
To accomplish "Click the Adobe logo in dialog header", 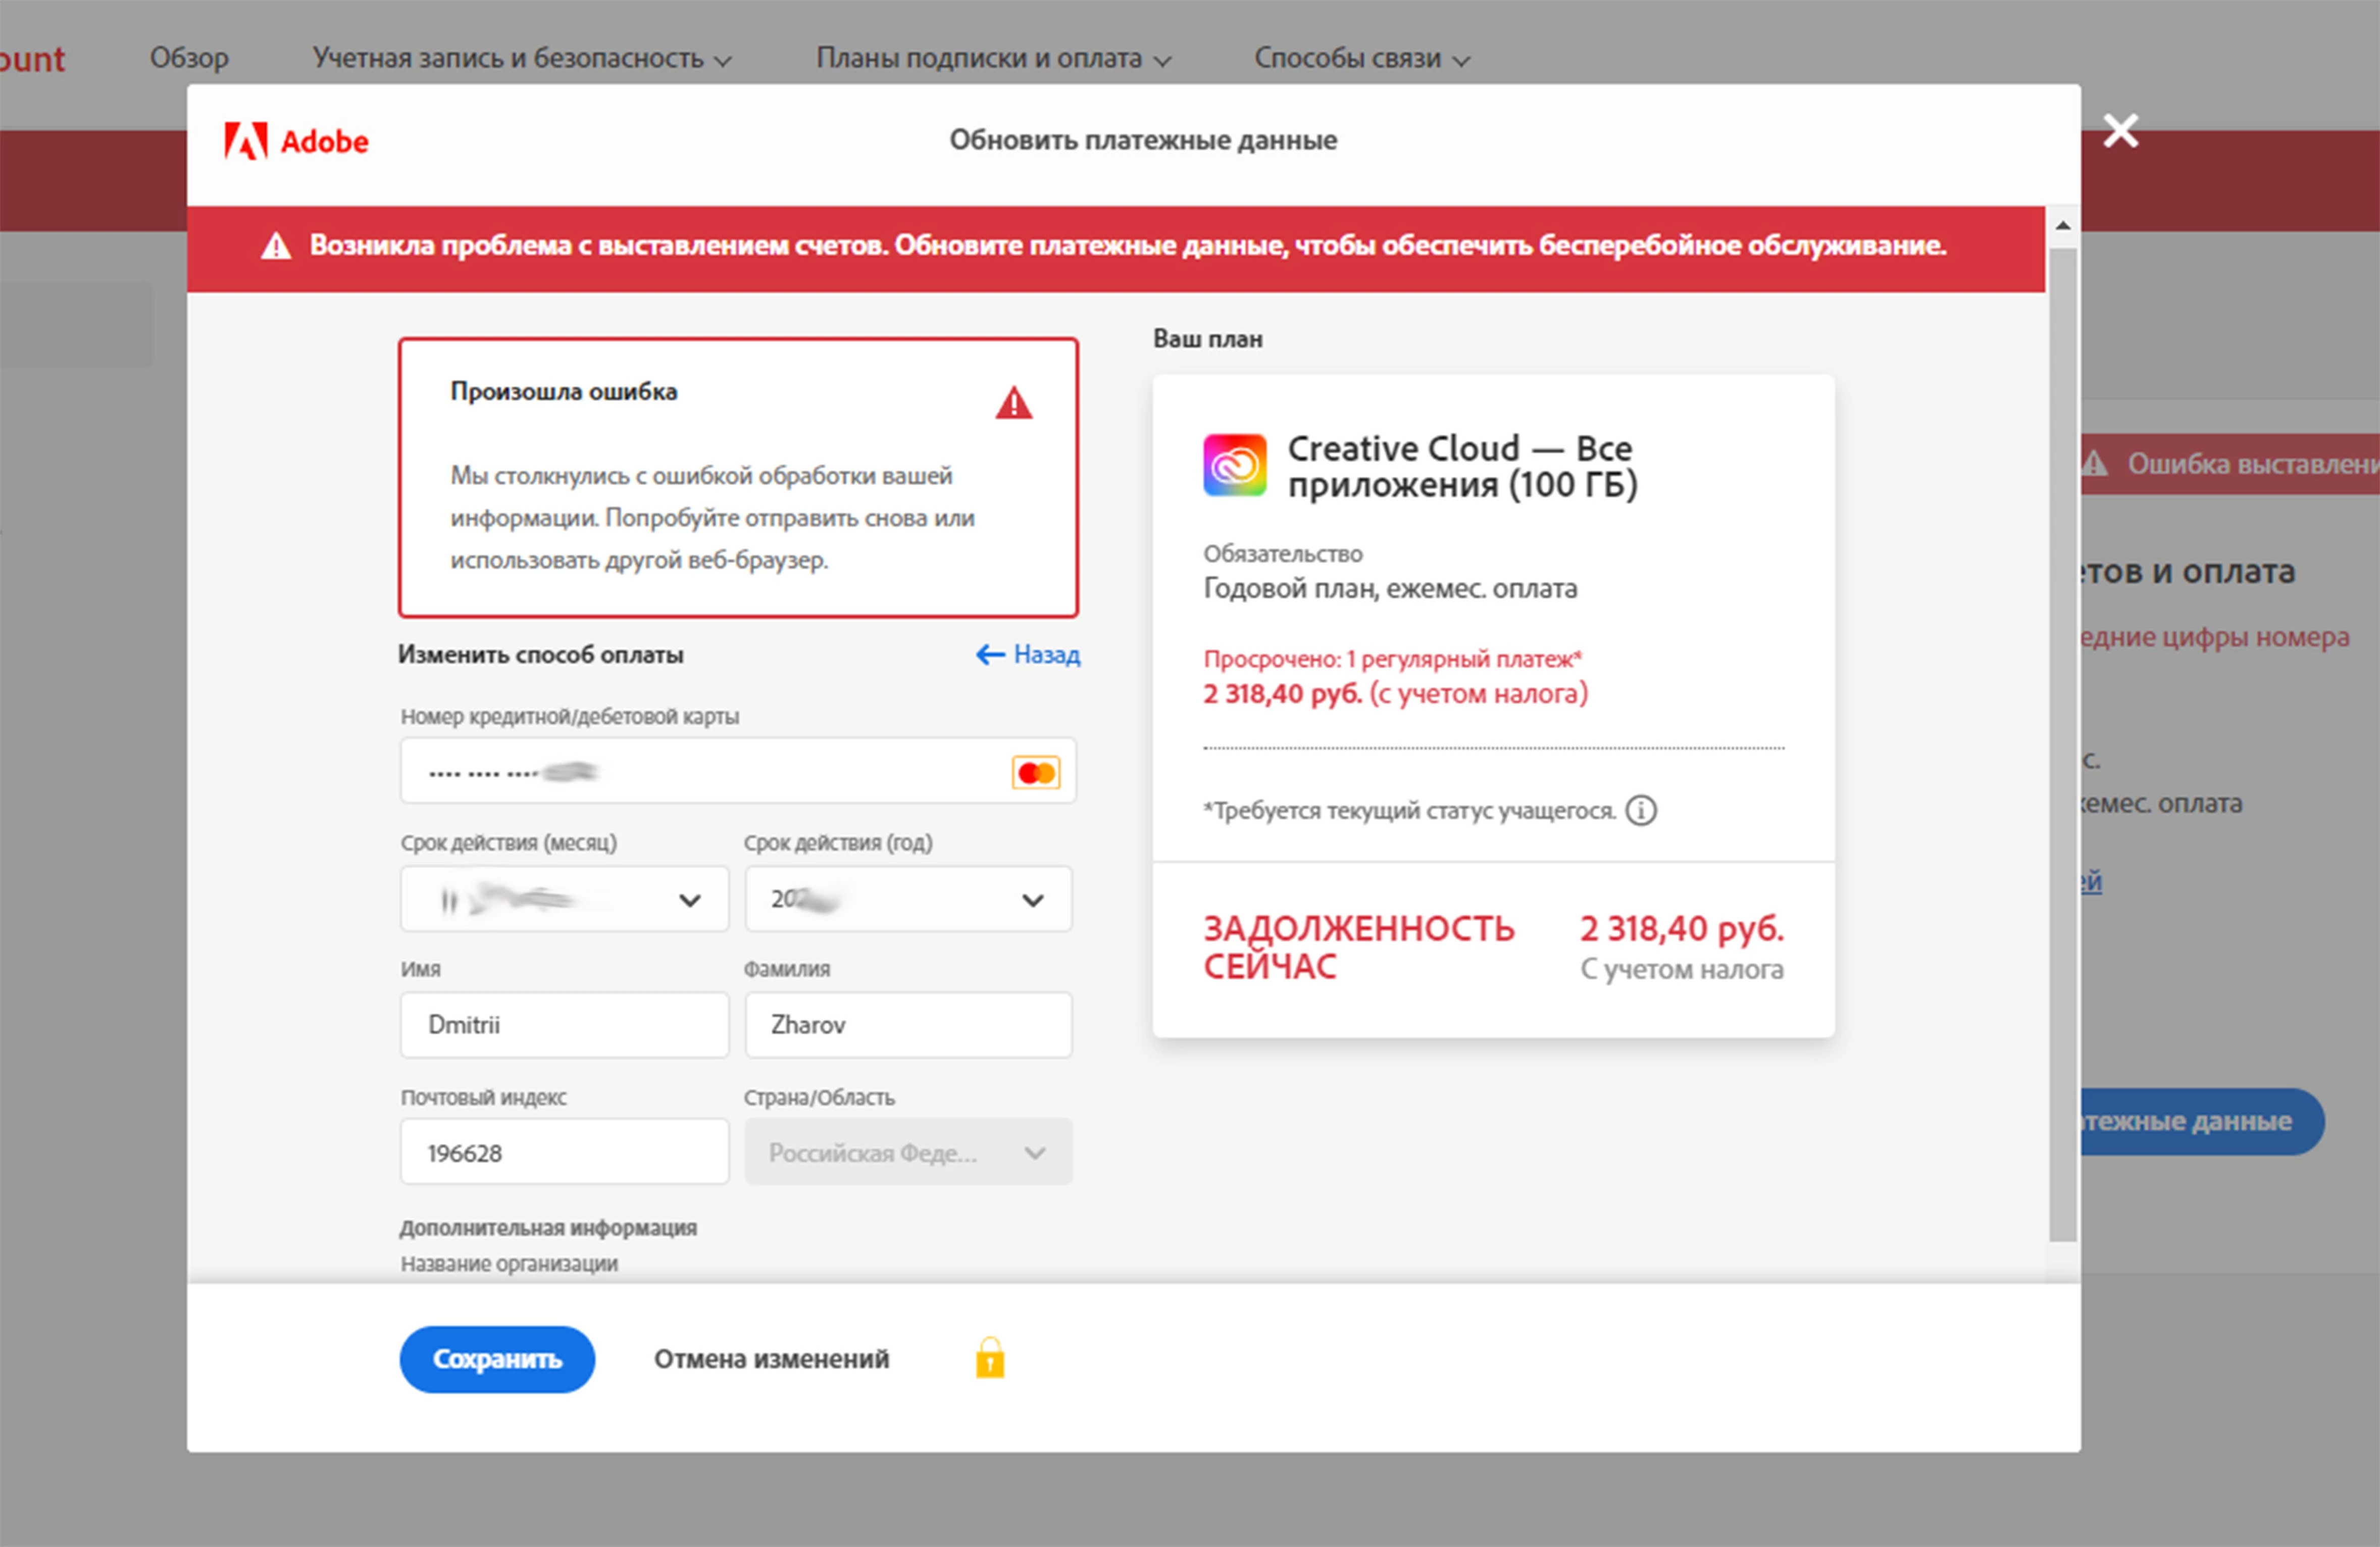I will (296, 141).
